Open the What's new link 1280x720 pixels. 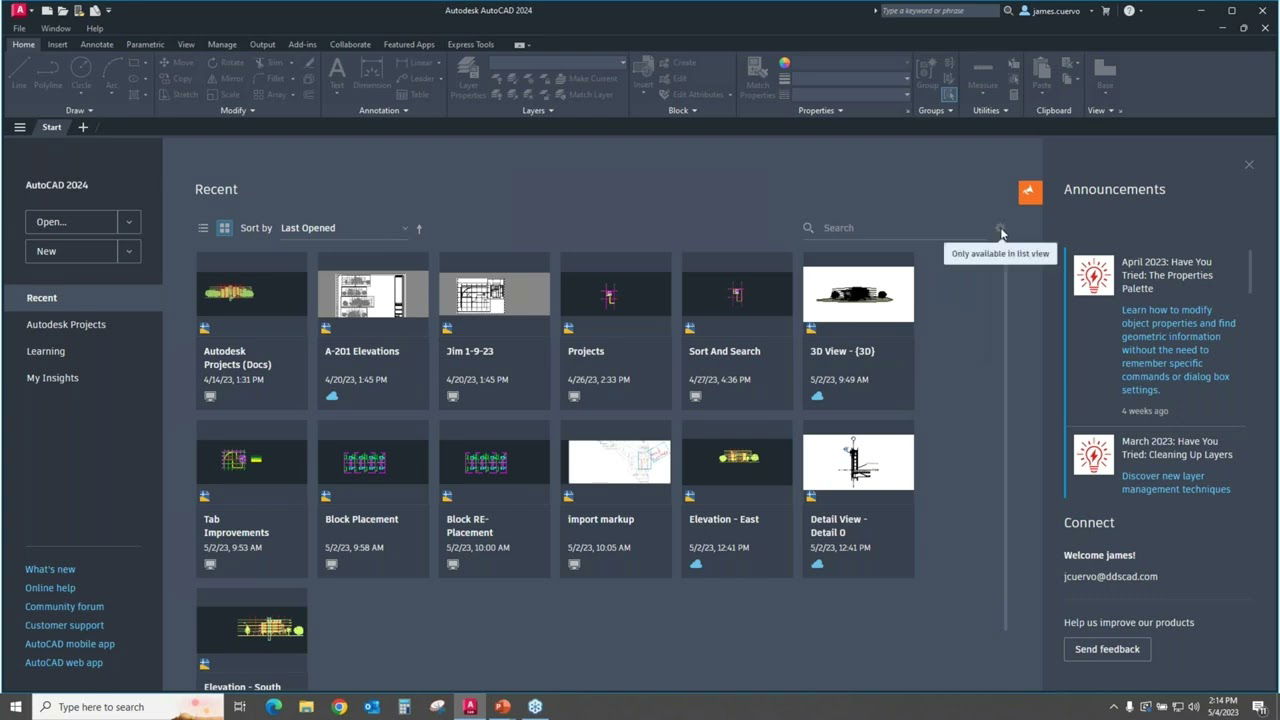pos(50,569)
